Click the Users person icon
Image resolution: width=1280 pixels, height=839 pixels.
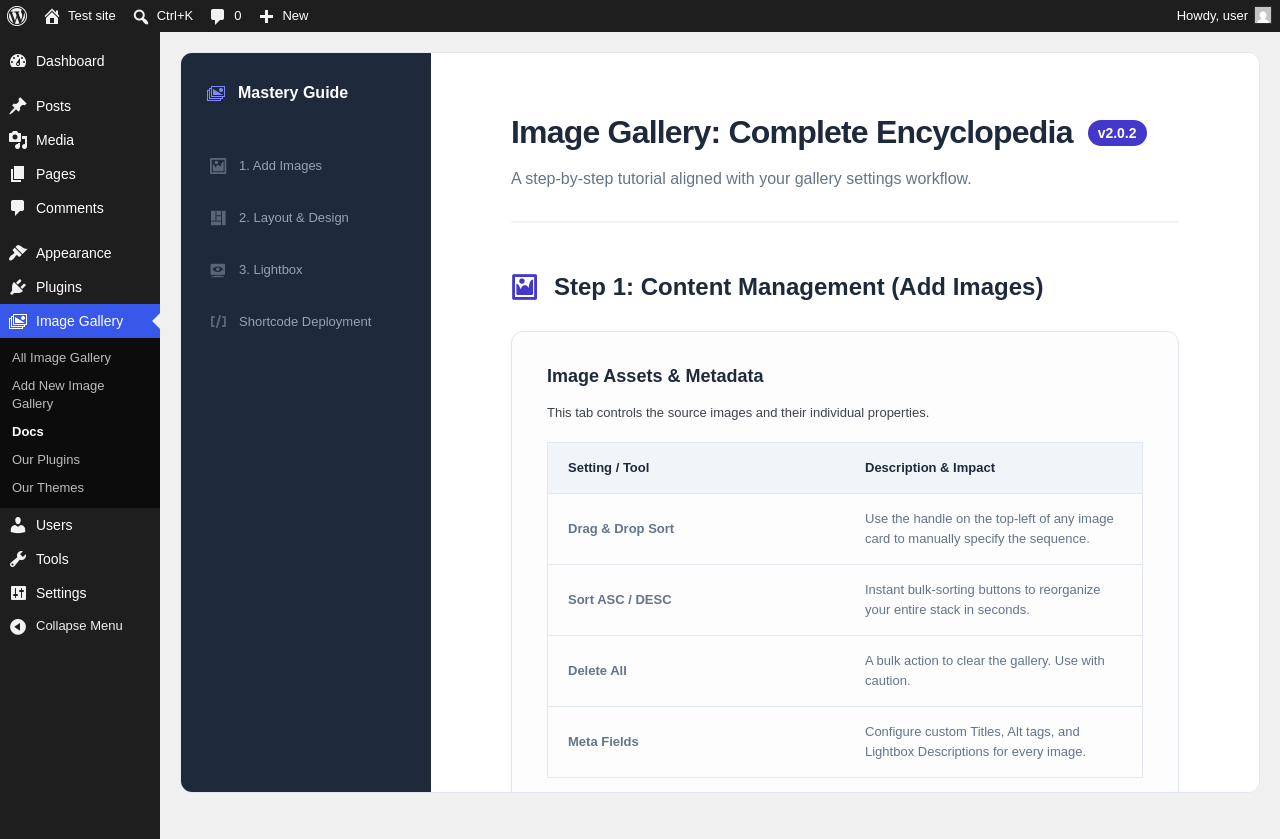tap(18, 525)
